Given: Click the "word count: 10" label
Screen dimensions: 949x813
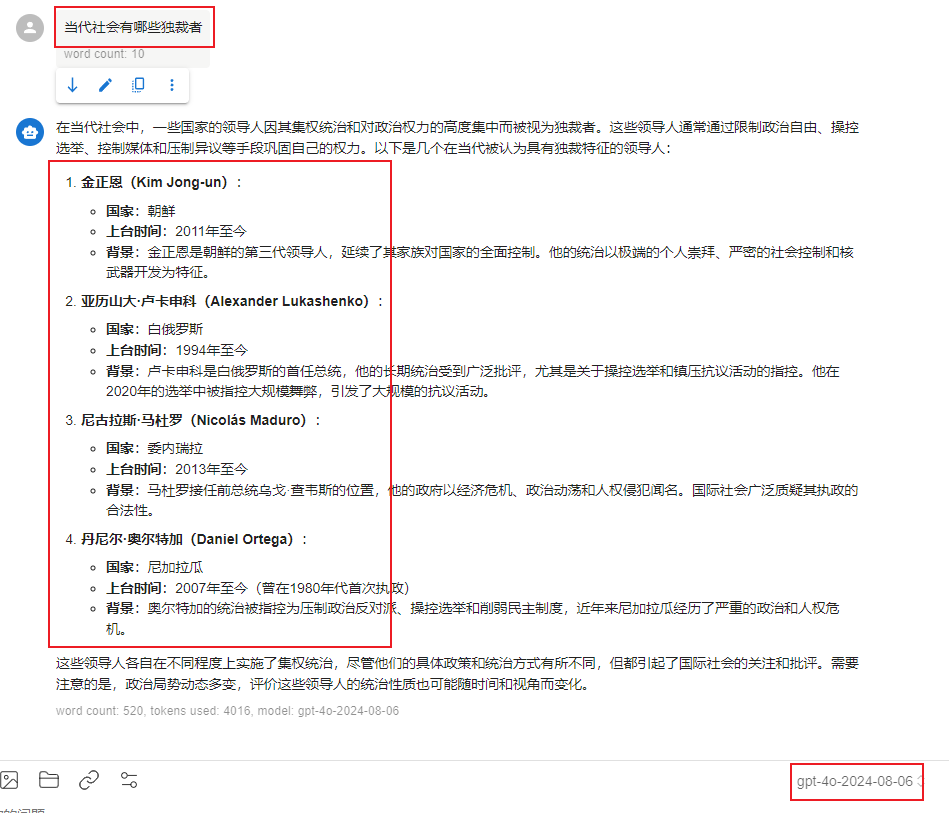Looking at the screenshot, I should pyautogui.click(x=104, y=54).
